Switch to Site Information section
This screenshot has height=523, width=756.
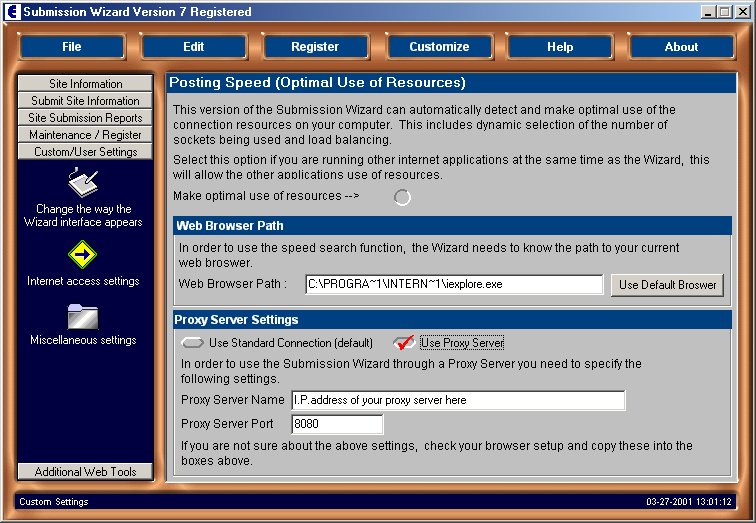click(85, 83)
